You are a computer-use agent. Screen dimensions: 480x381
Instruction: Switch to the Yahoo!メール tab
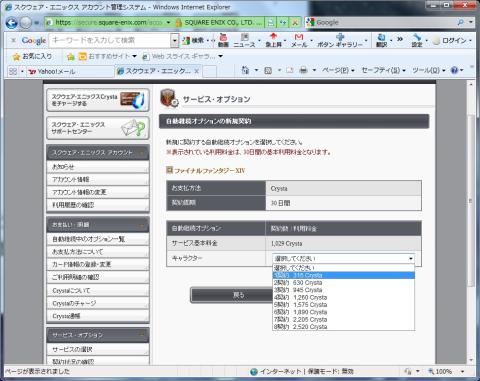tap(70, 71)
